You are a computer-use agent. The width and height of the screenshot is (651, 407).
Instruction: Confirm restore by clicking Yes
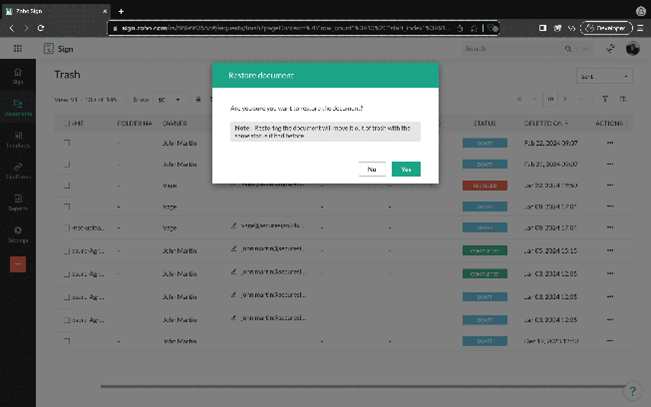tap(406, 170)
